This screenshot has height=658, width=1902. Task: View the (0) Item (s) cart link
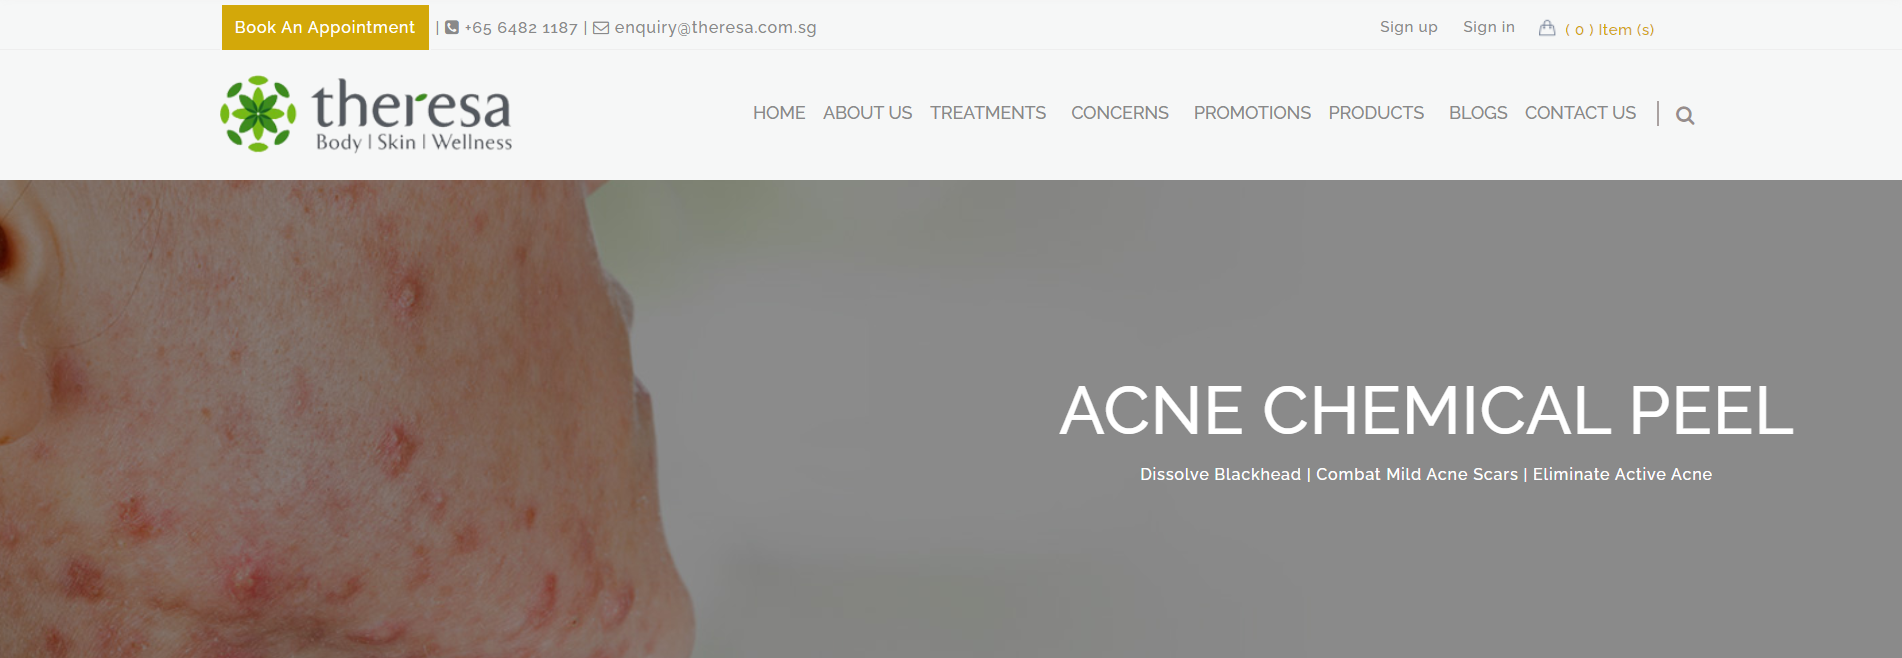coord(1609,30)
